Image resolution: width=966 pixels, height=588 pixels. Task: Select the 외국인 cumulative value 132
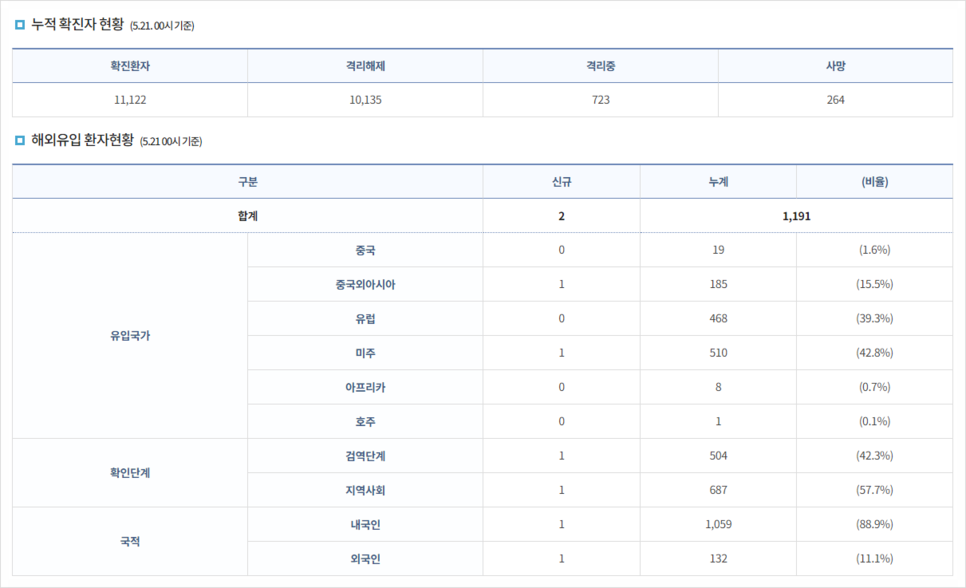718,559
